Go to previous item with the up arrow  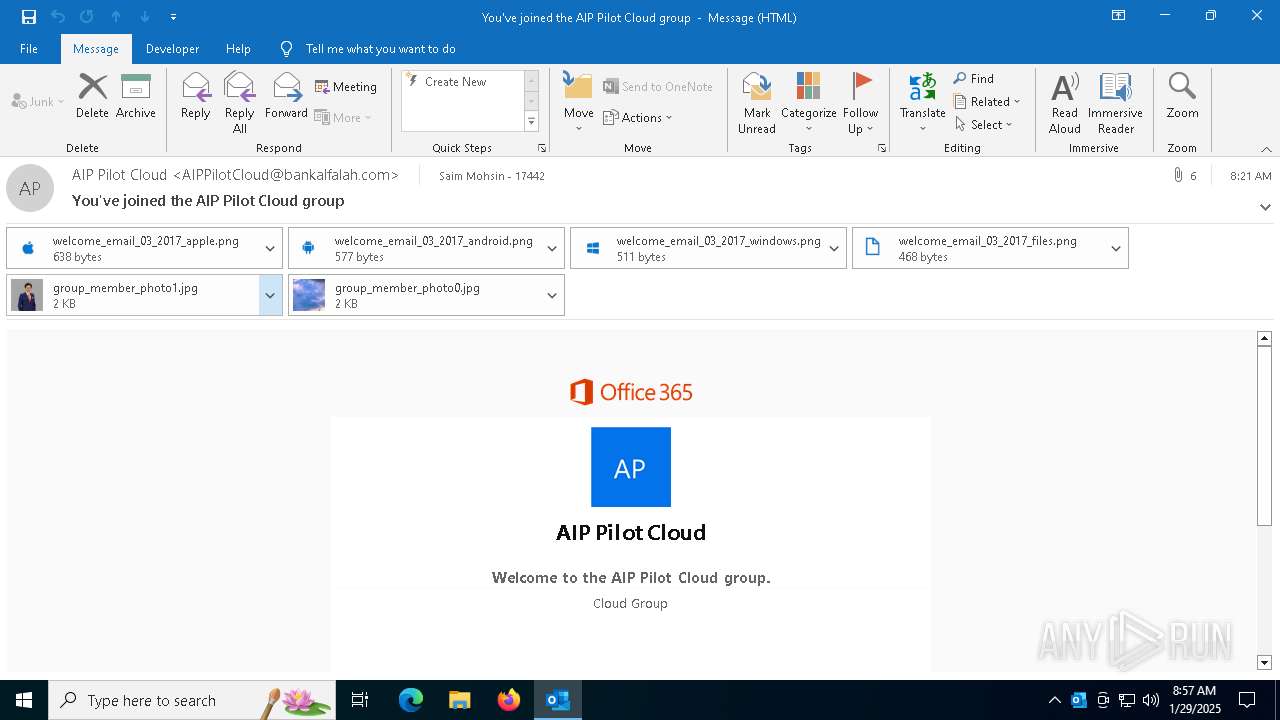(x=116, y=16)
